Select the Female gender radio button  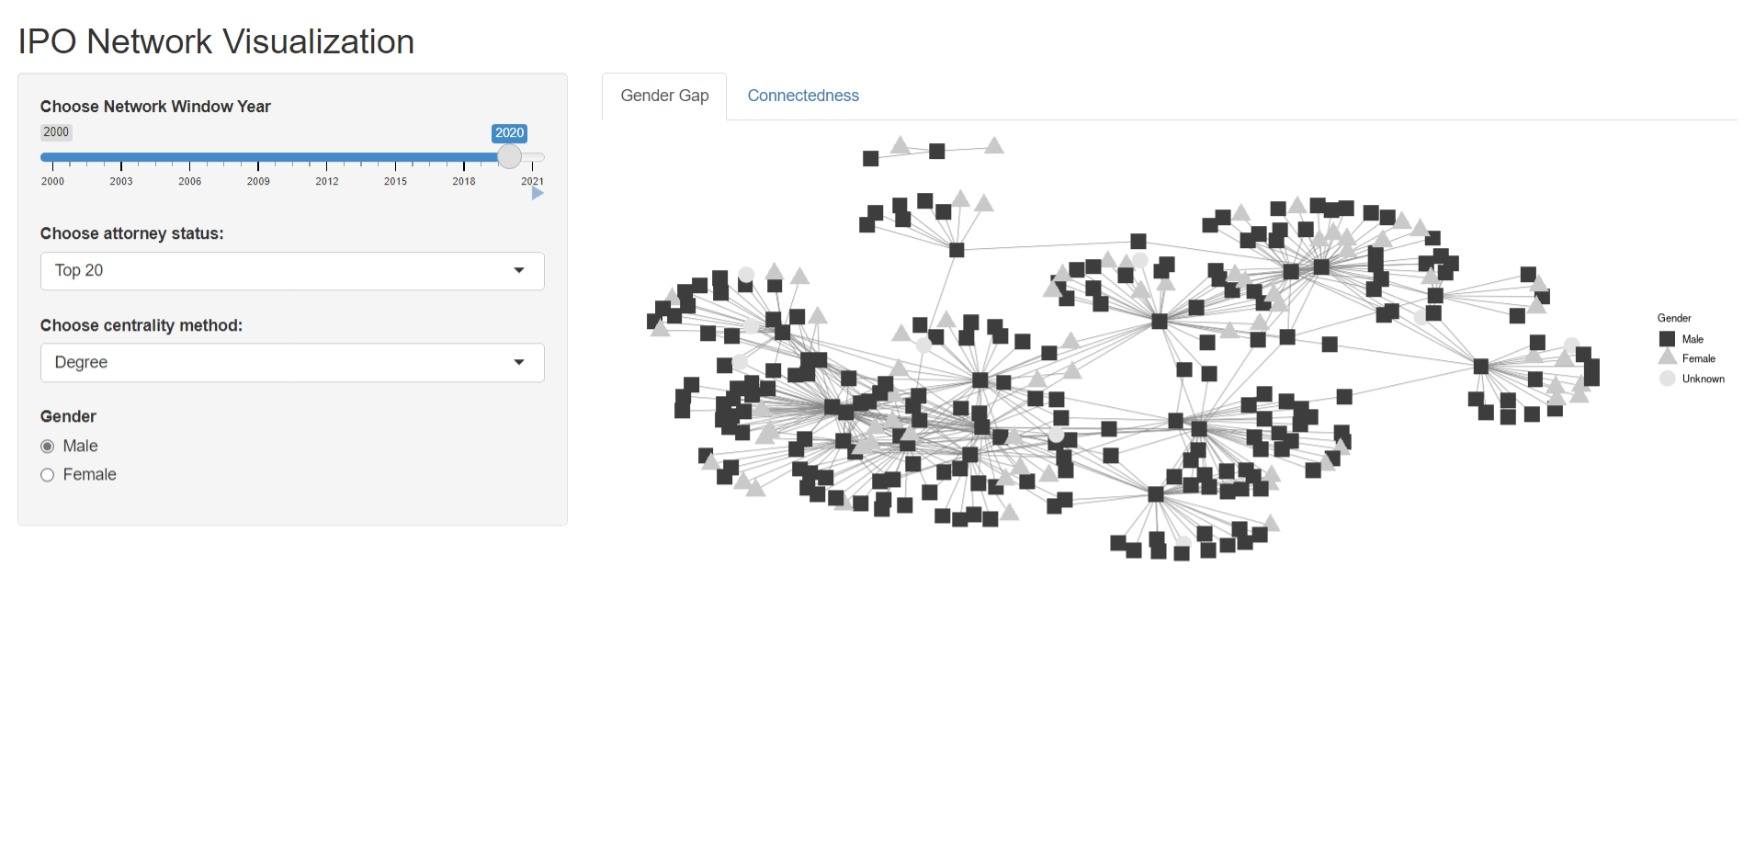click(x=47, y=475)
